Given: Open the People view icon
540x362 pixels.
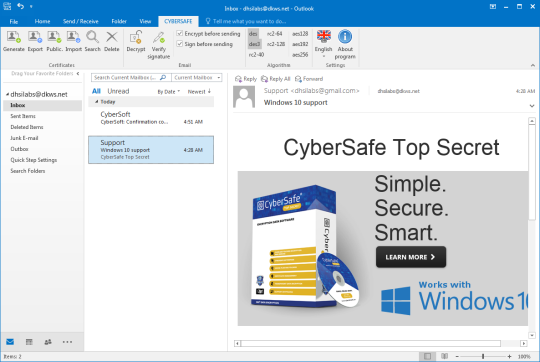Looking at the screenshot, I should [x=48, y=342].
